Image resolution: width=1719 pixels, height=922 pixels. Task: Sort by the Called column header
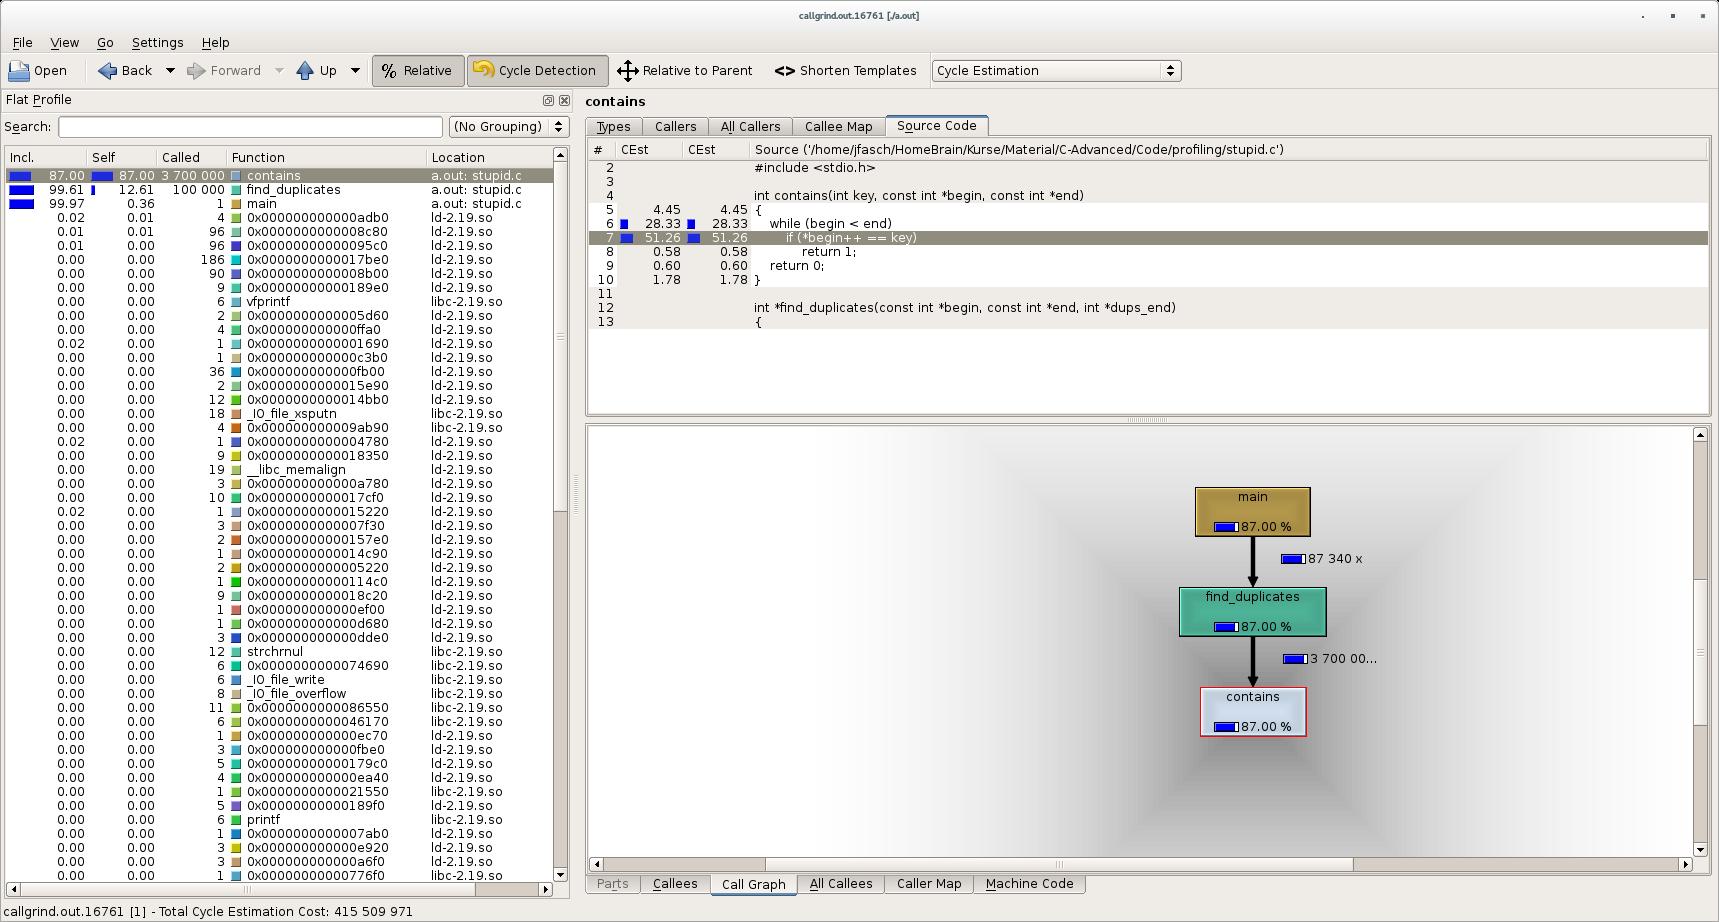click(x=181, y=158)
